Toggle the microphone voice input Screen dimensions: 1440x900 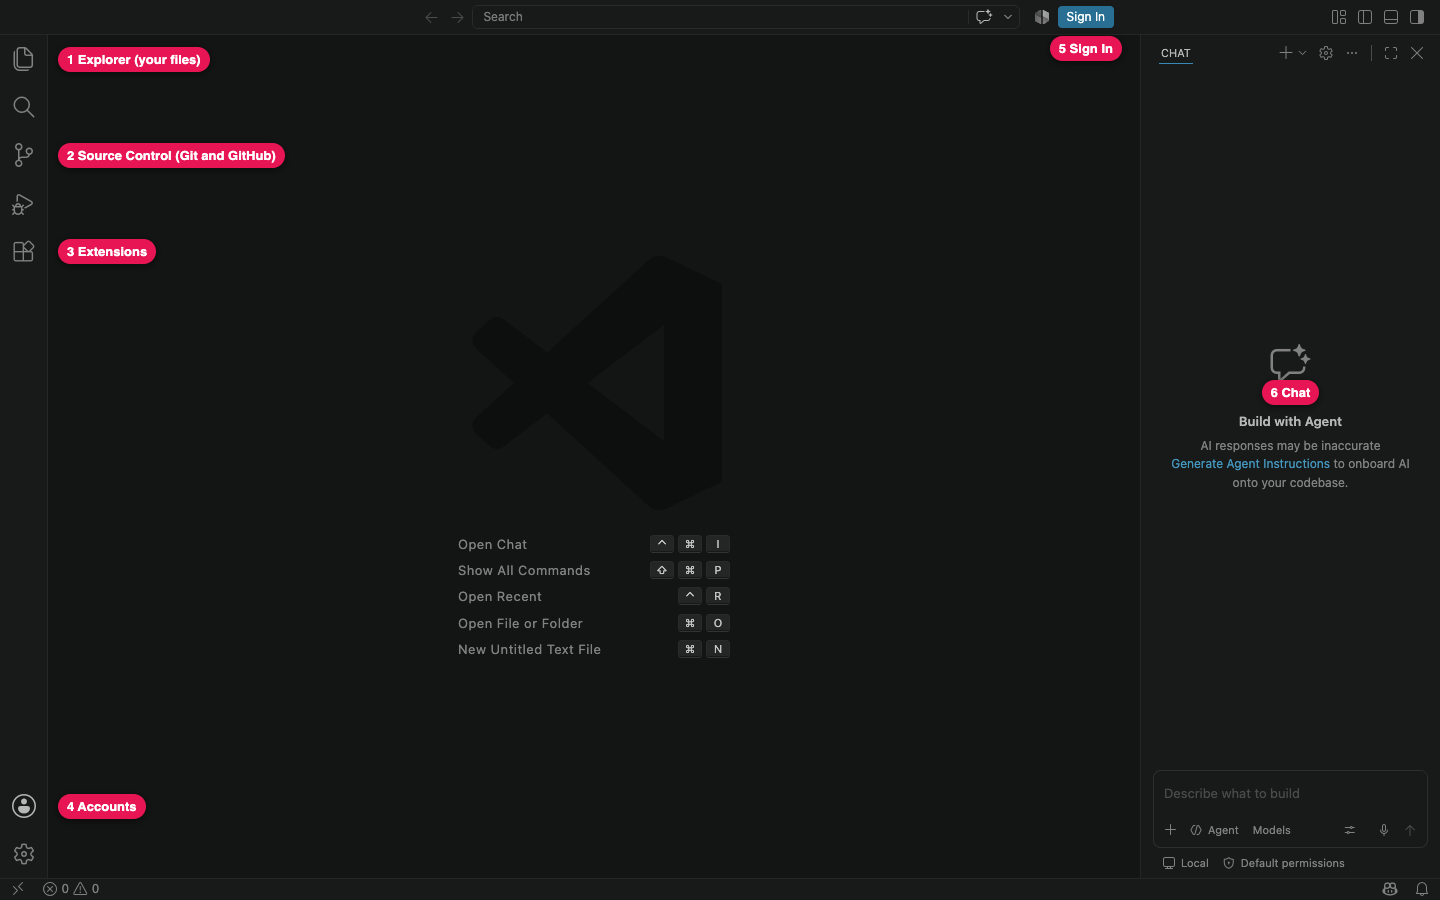(x=1384, y=830)
